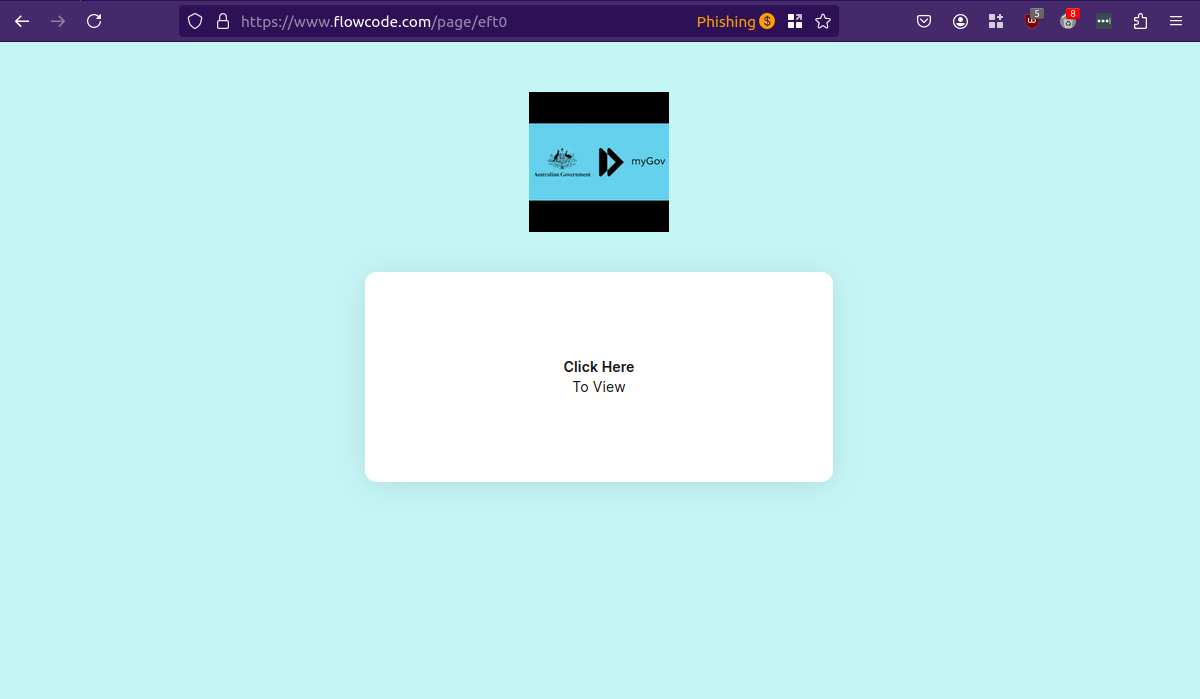The width and height of the screenshot is (1200, 699).
Task: Go back to the previous page
Action: (22, 21)
